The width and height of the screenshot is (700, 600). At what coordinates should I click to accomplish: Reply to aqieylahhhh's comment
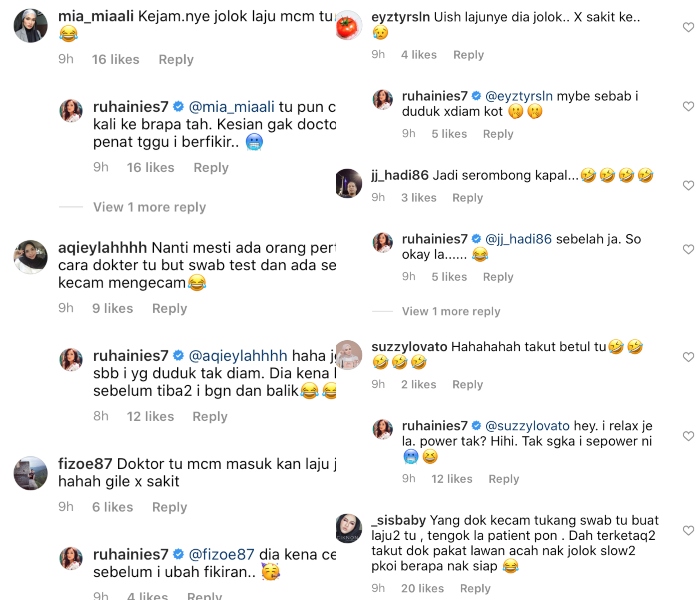coord(169,308)
